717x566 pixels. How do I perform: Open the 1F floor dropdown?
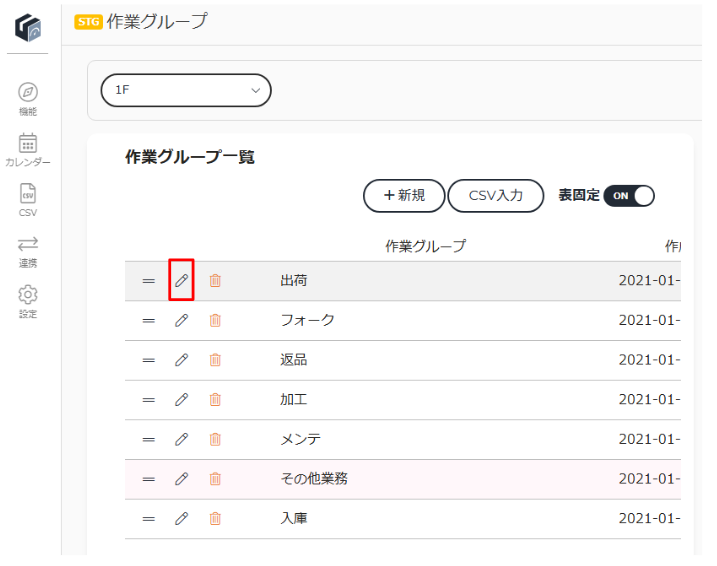pos(186,90)
